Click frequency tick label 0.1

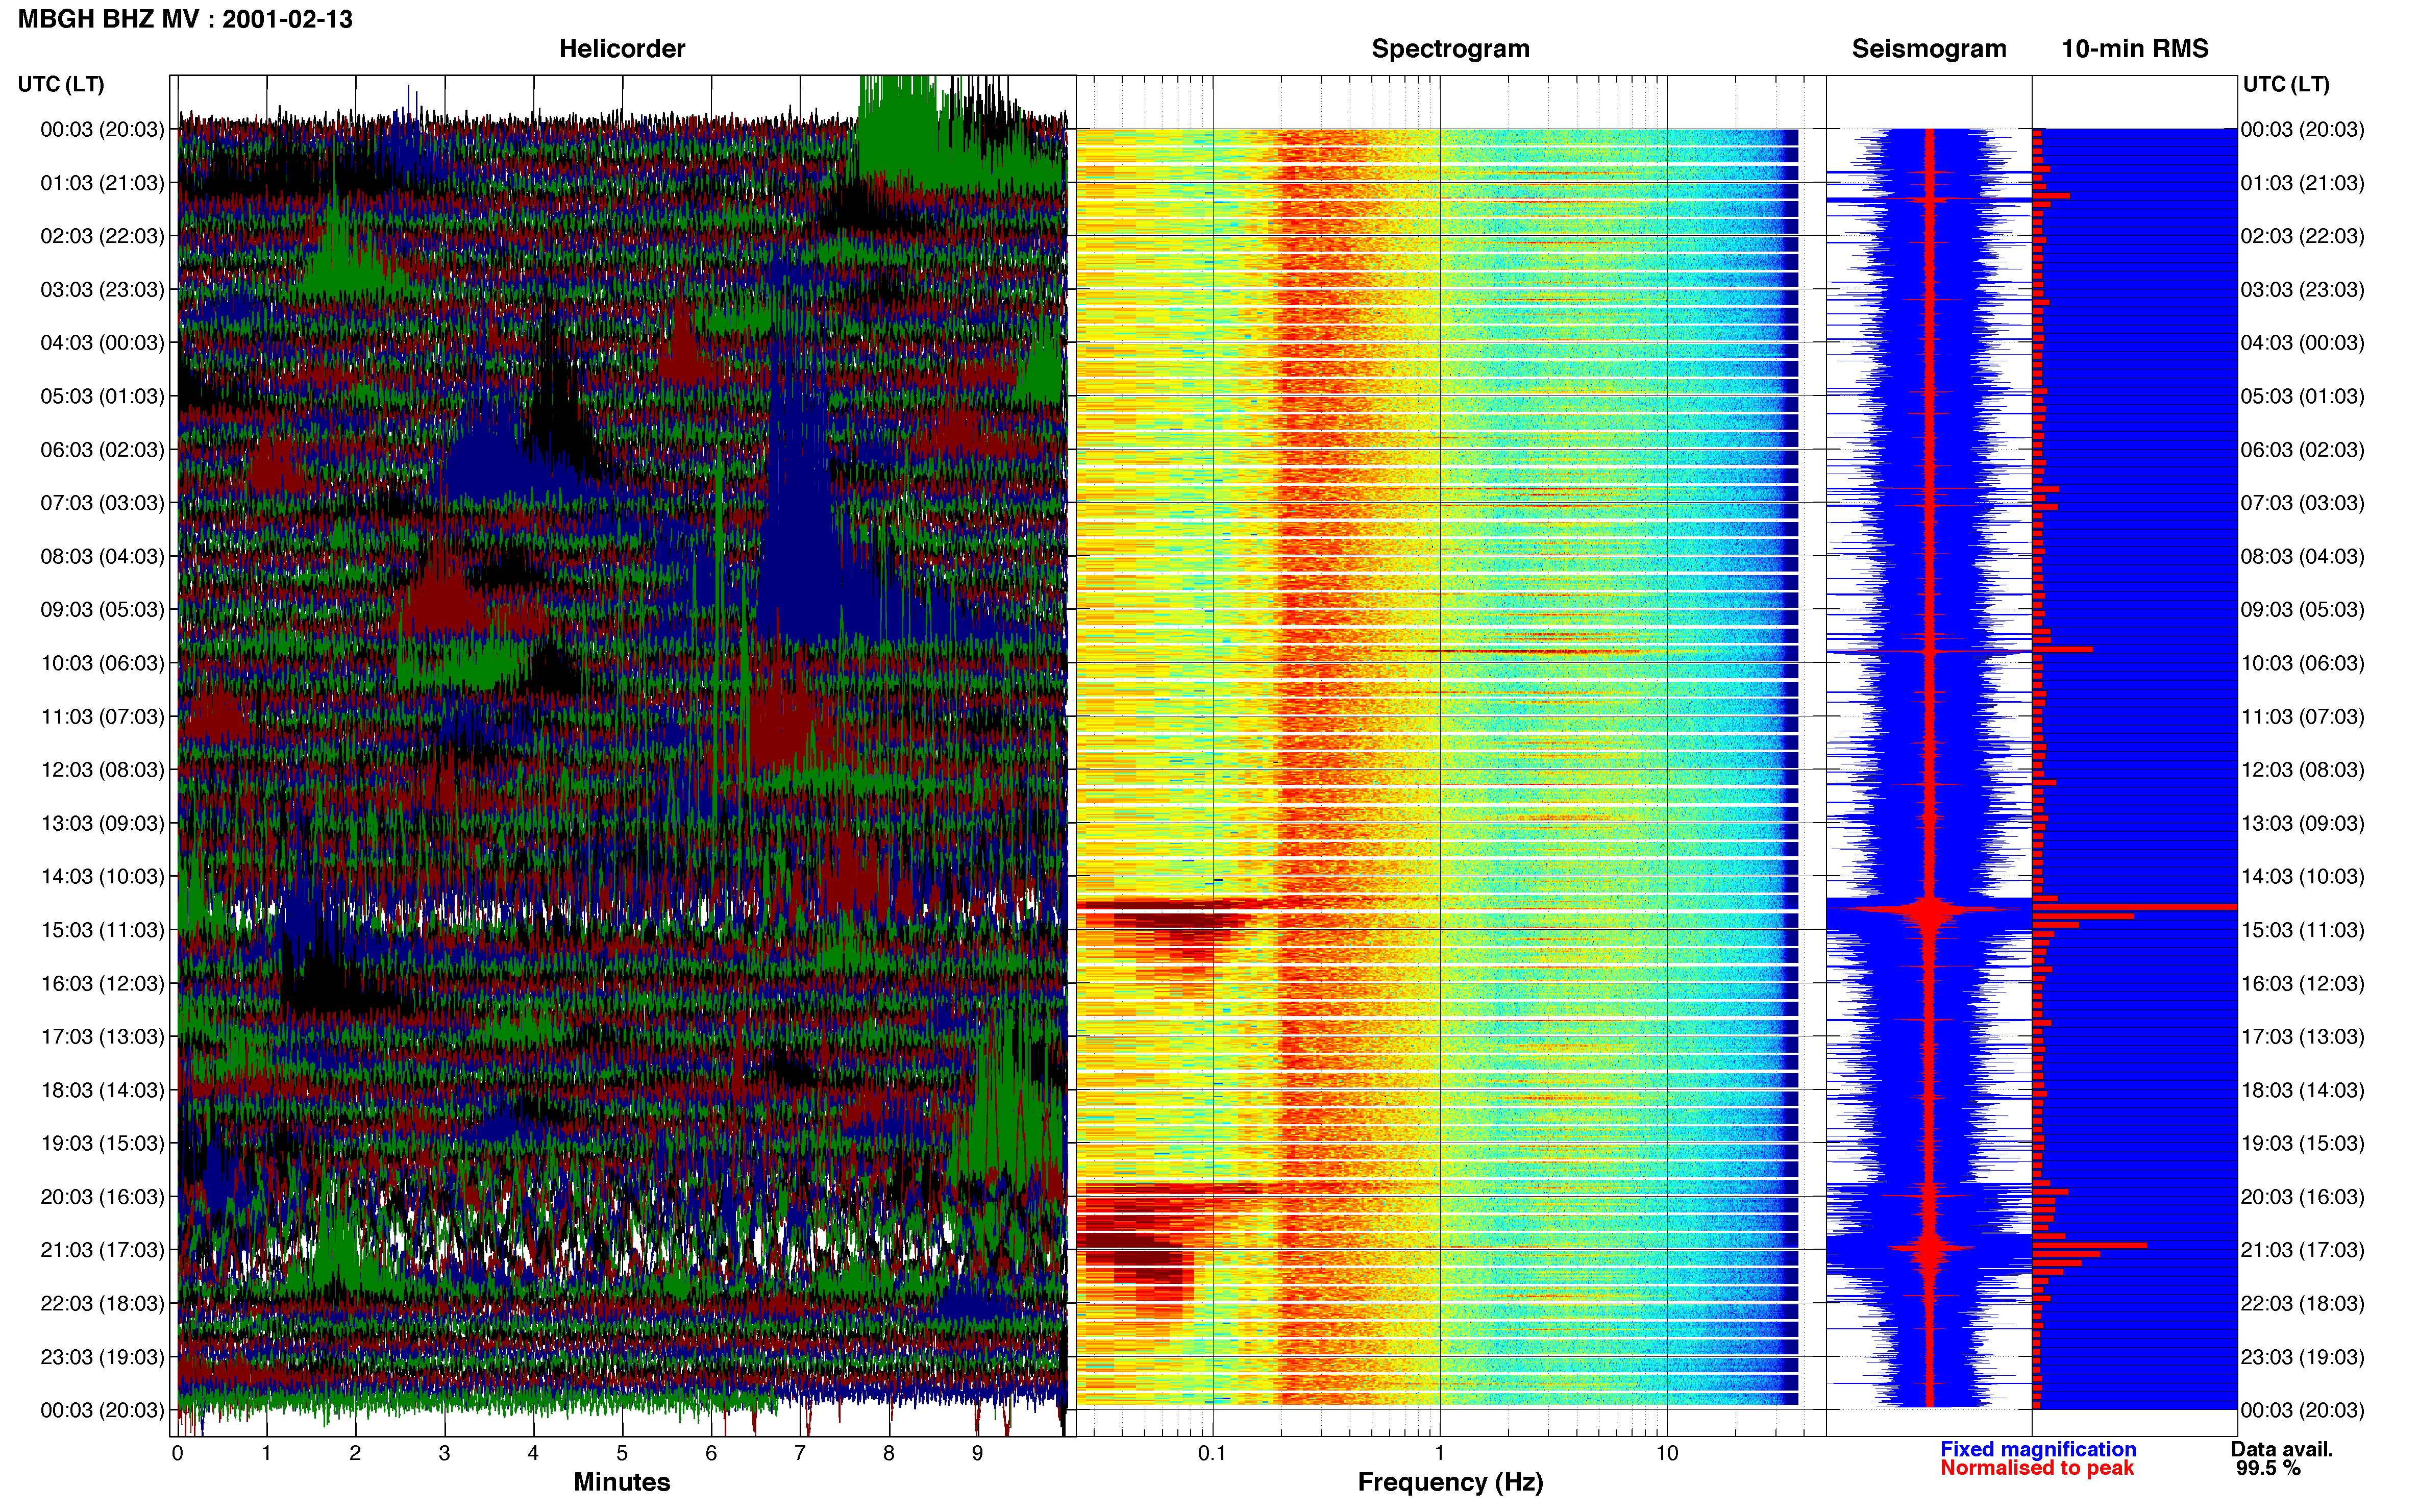tap(1212, 1454)
